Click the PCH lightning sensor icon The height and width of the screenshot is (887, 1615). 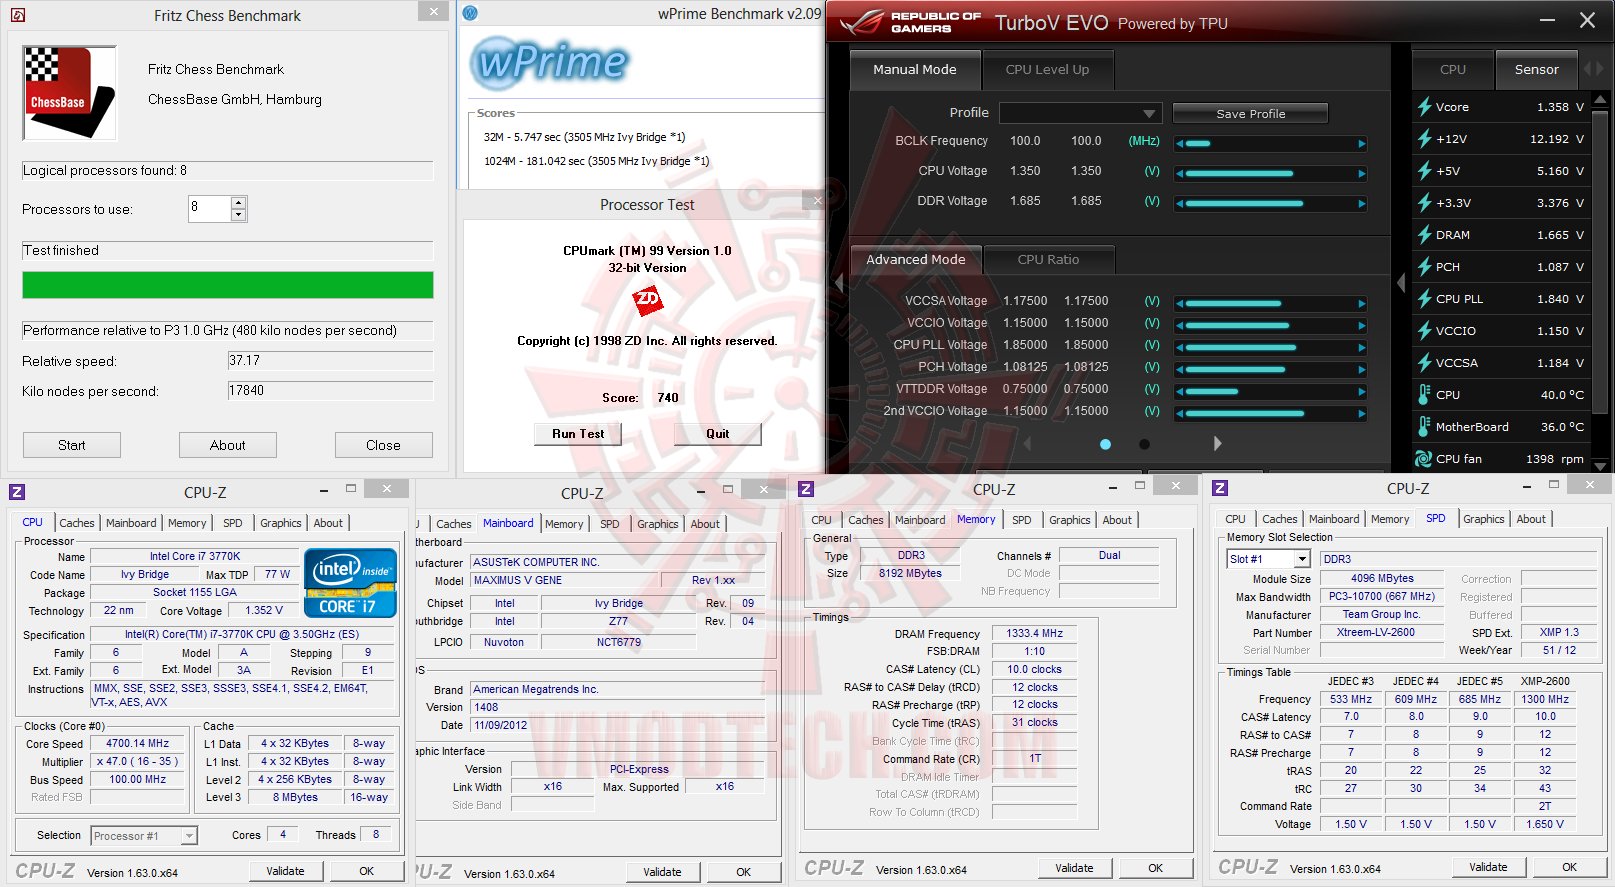point(1424,267)
